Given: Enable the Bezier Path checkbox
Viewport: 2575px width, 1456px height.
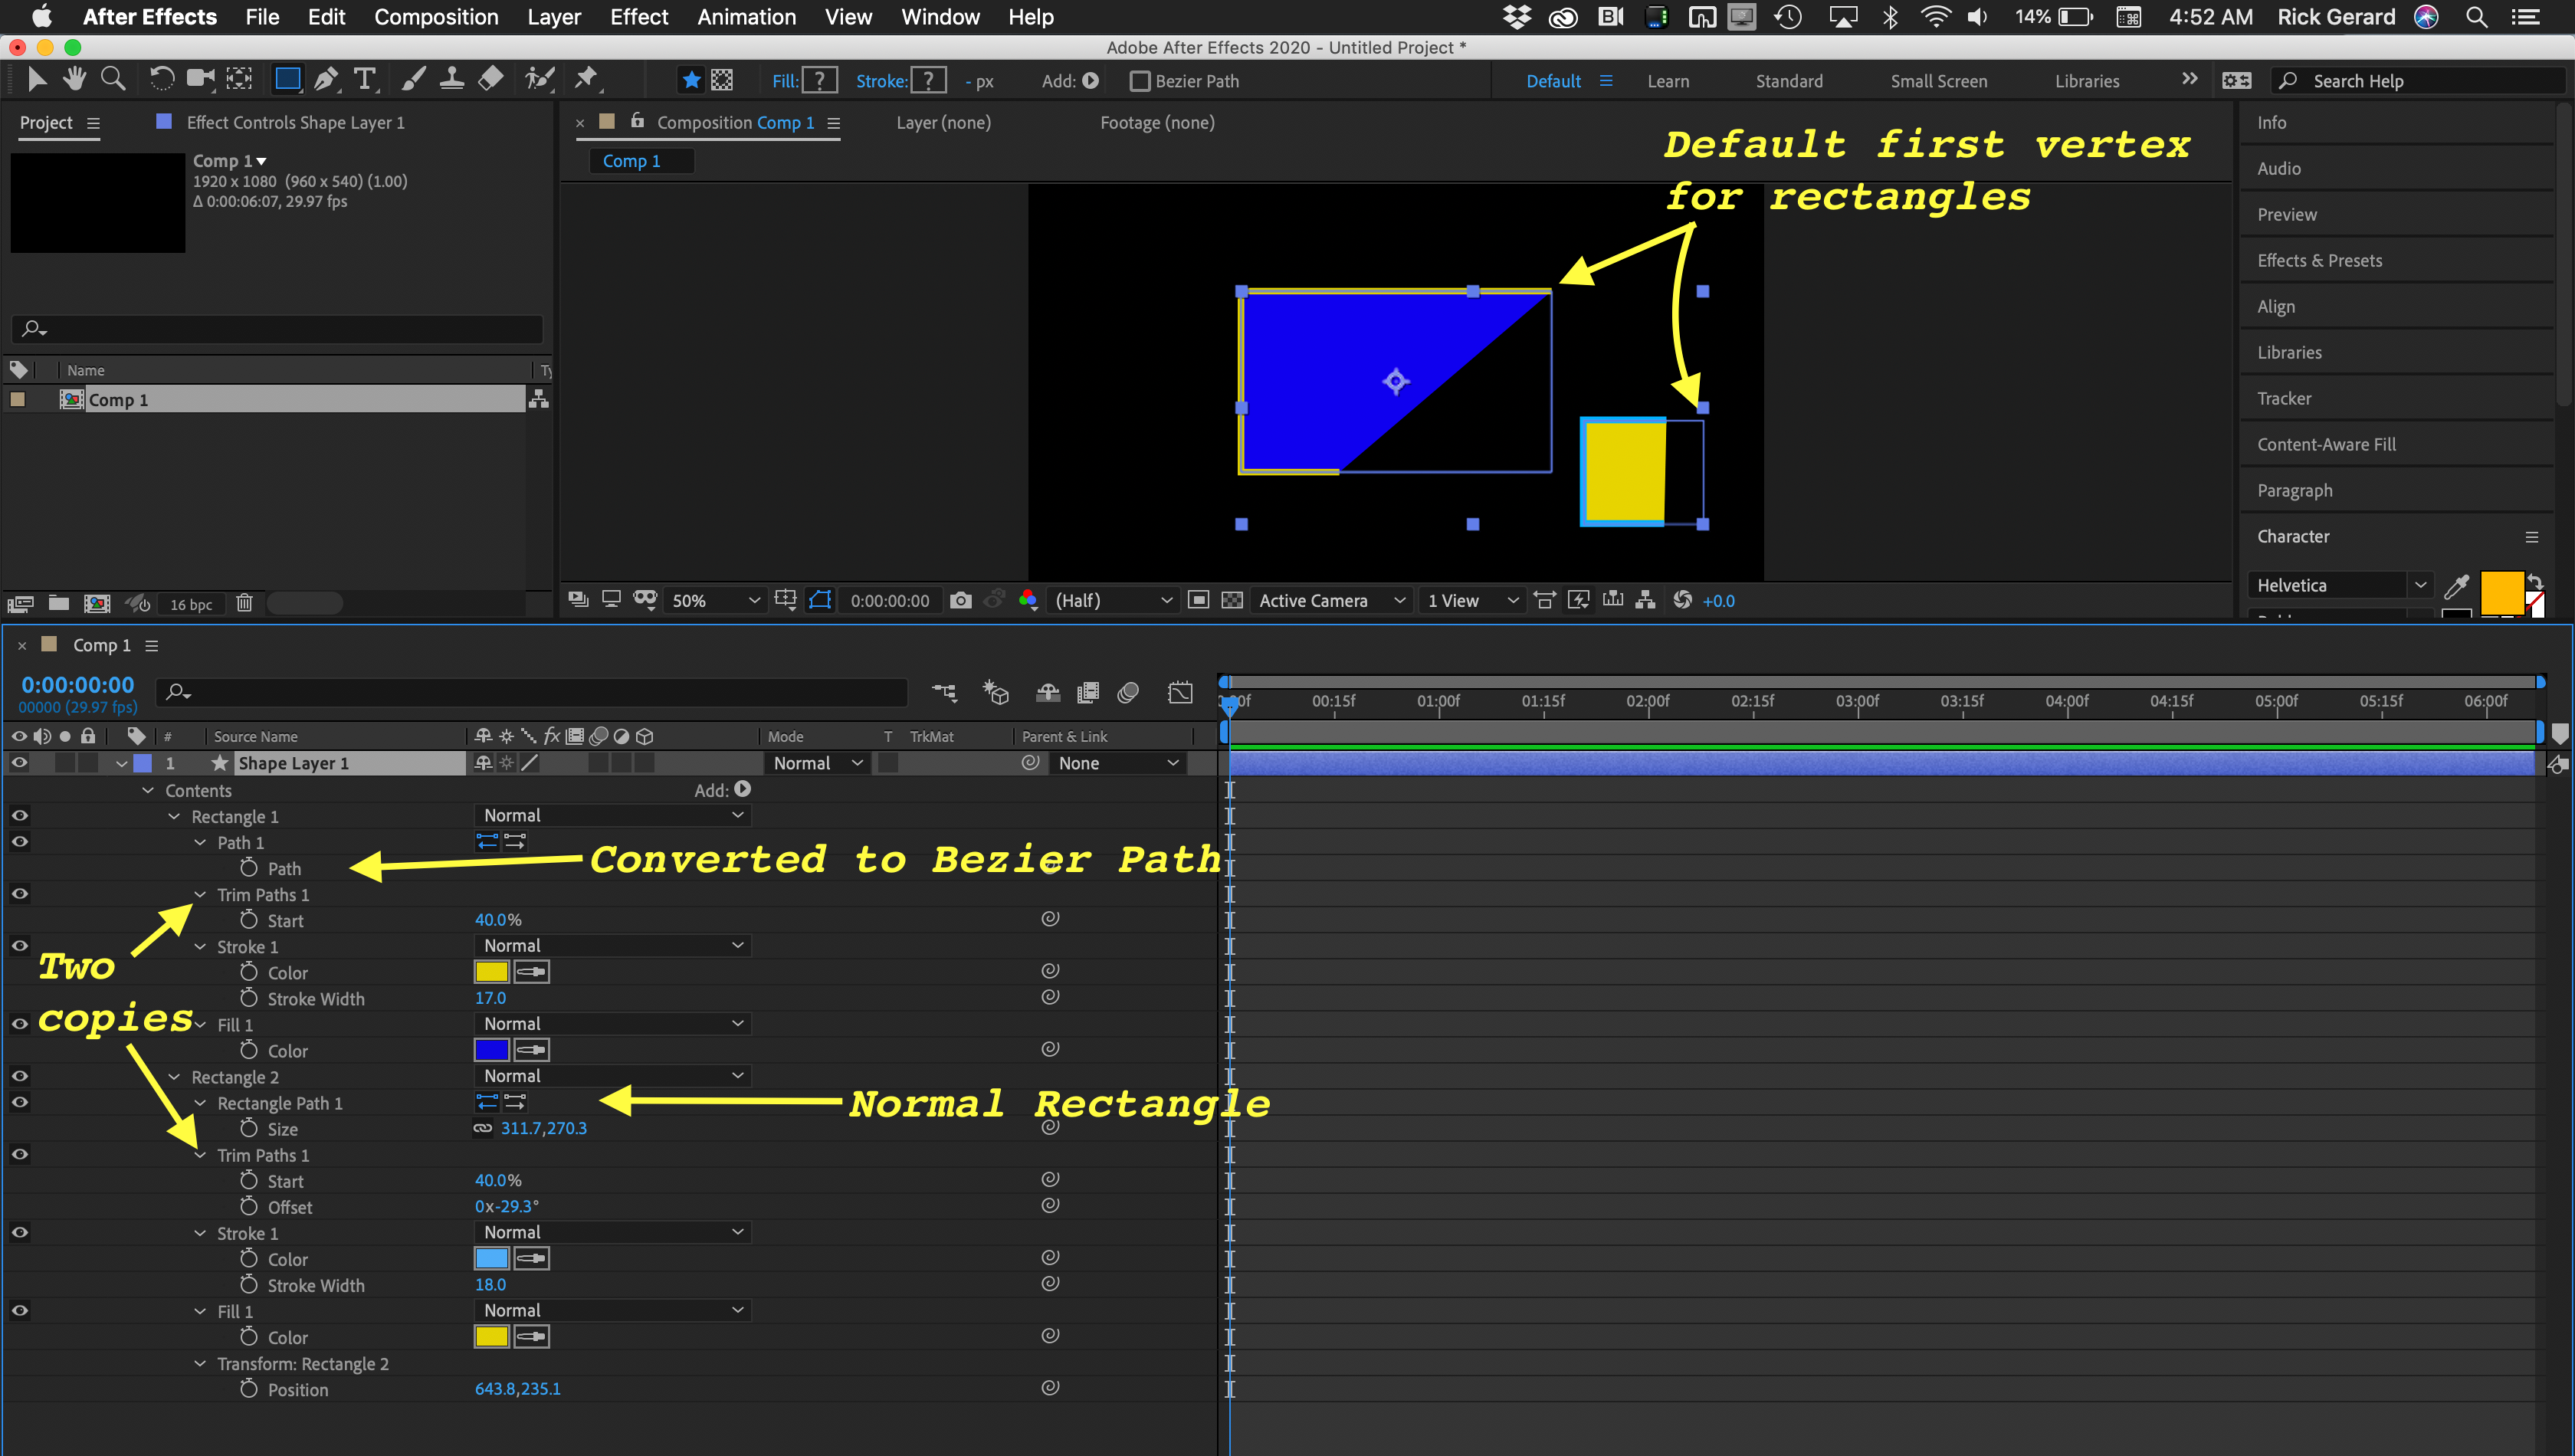Looking at the screenshot, I should pos(1139,81).
